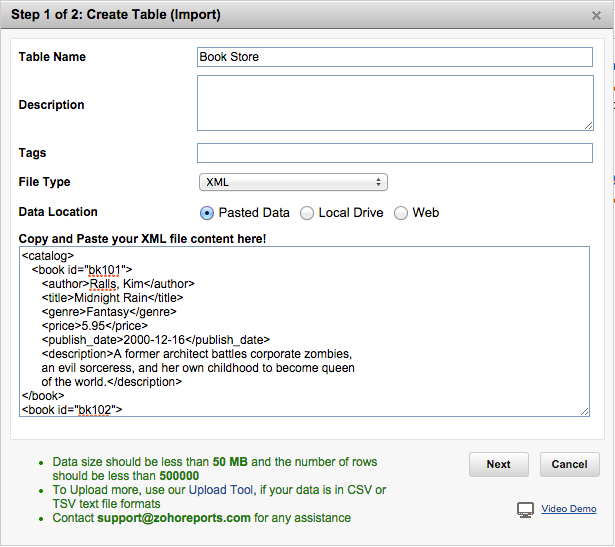Choose the Local Drive option

[x=307, y=213]
